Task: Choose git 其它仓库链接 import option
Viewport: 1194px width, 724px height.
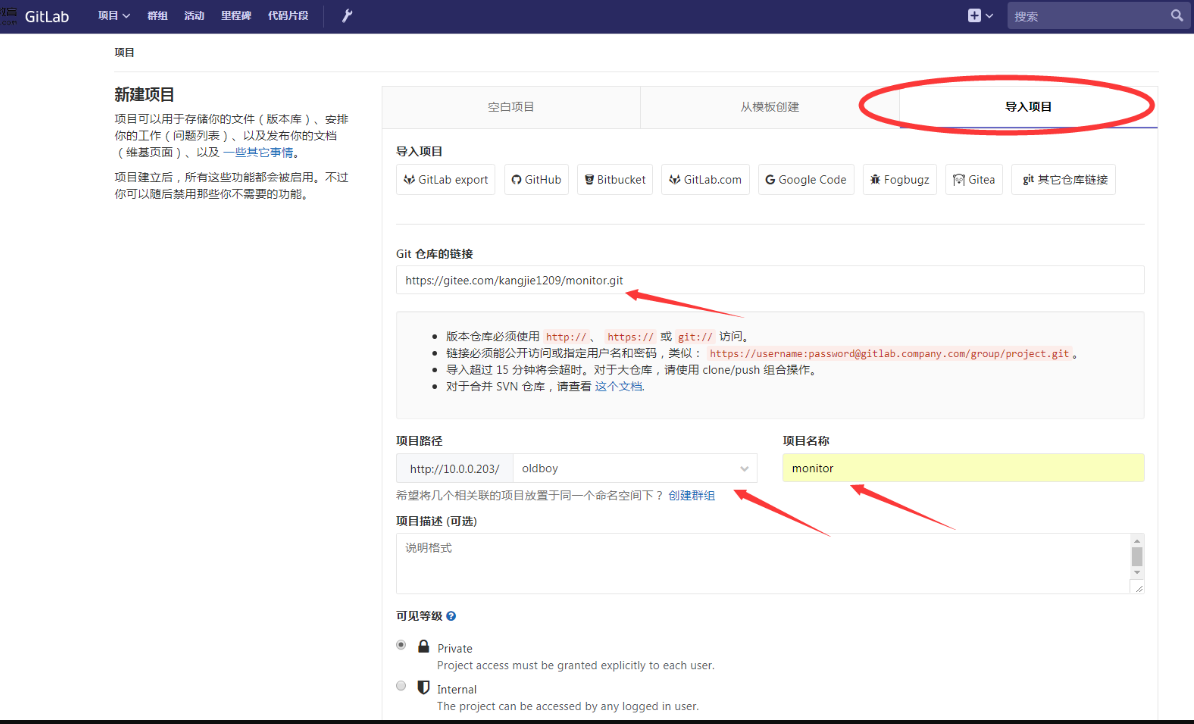Action: click(x=1063, y=180)
